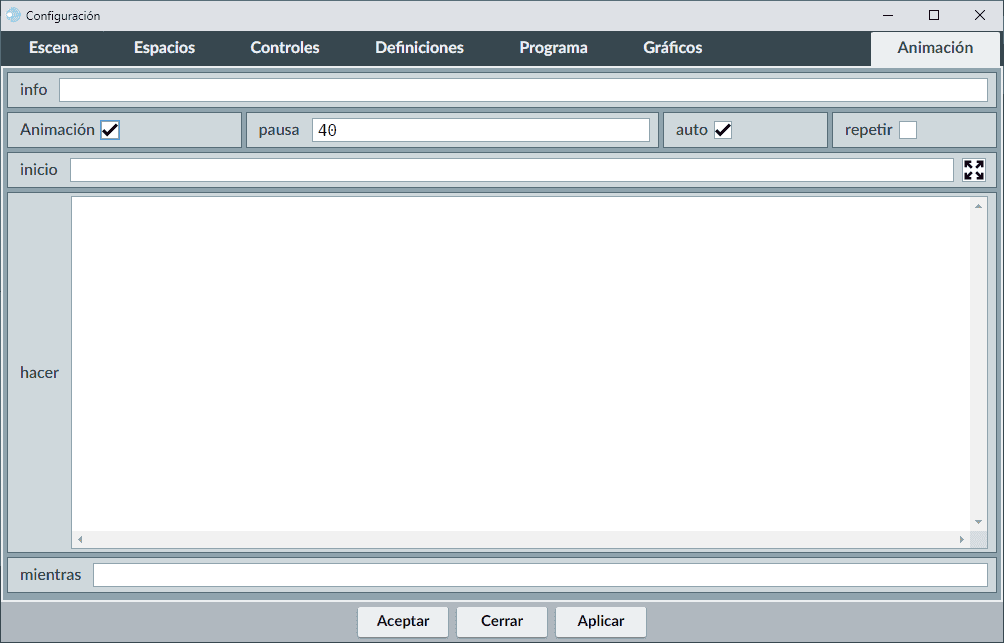Switch to the Escena tab

pyautogui.click(x=53, y=48)
